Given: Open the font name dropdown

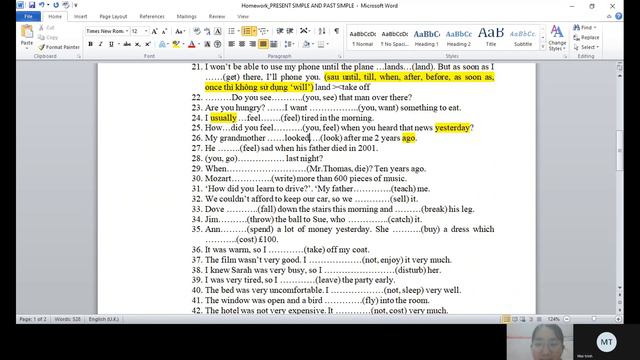Looking at the screenshot, I should click(127, 31).
